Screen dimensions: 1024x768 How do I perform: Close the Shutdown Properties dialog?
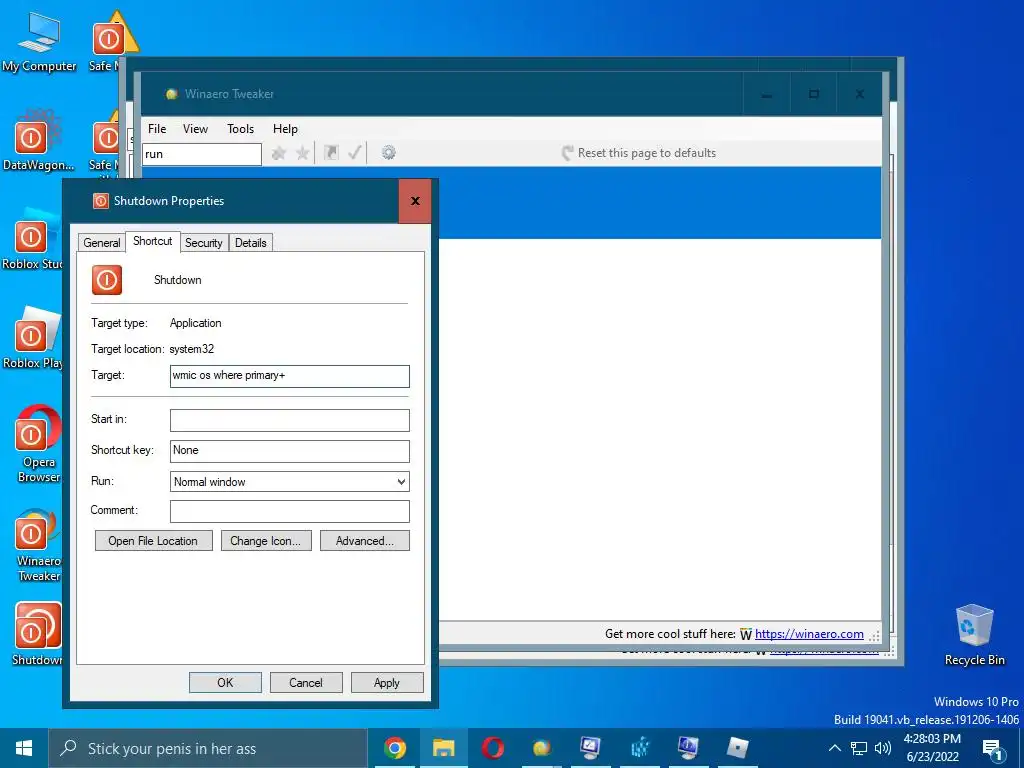coord(415,201)
